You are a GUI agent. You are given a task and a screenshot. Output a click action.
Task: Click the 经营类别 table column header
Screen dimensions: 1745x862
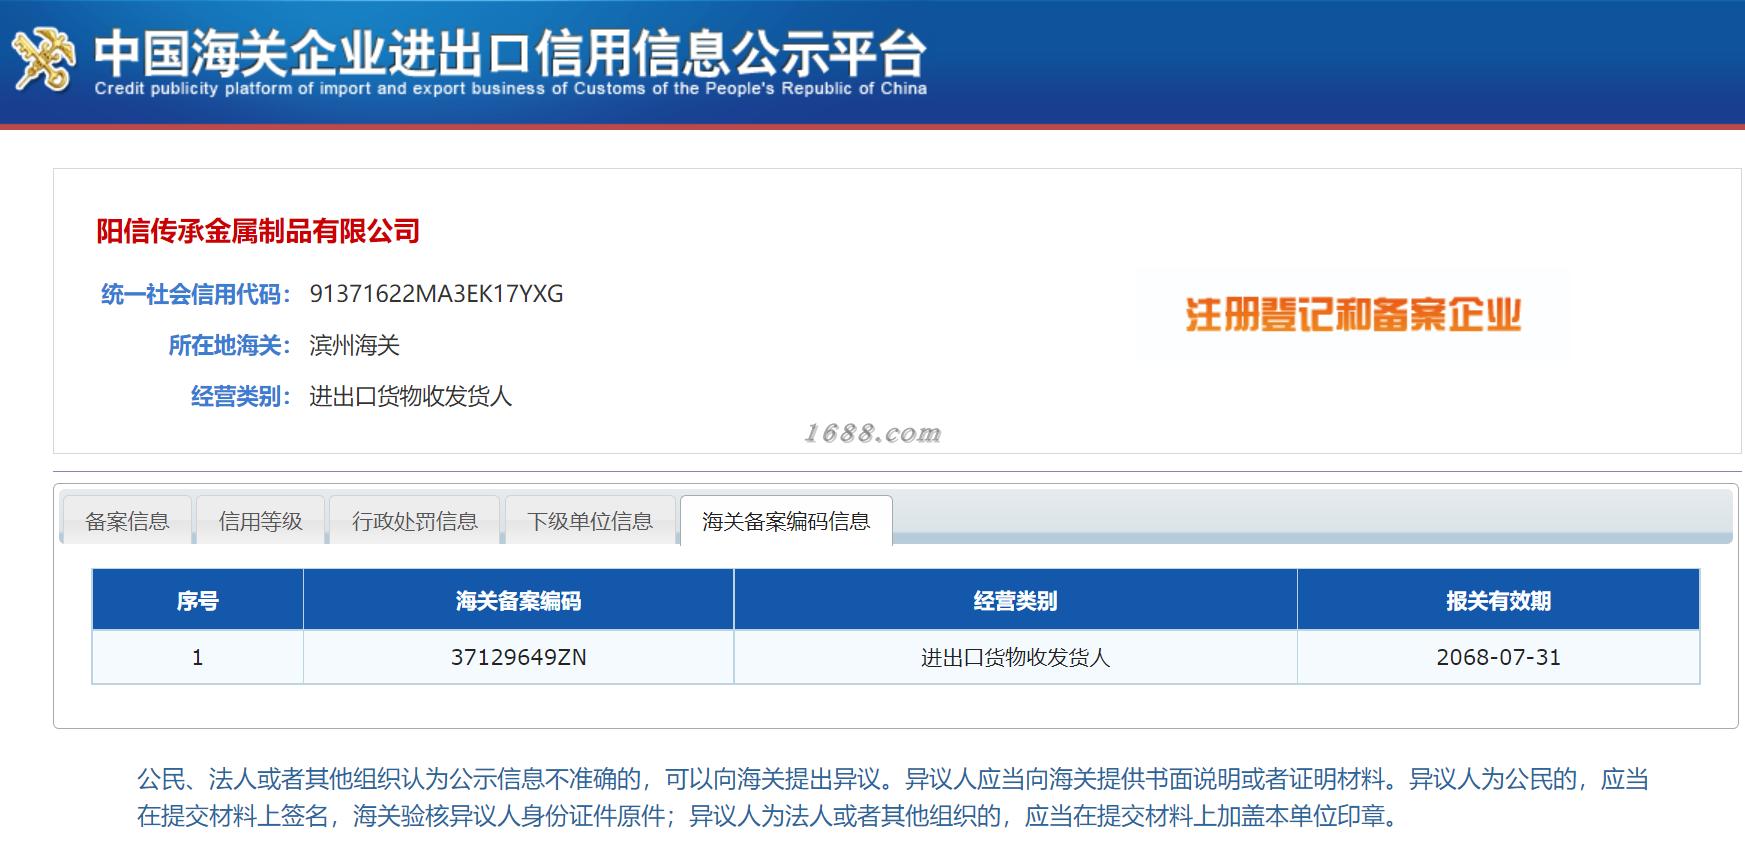point(1015,600)
